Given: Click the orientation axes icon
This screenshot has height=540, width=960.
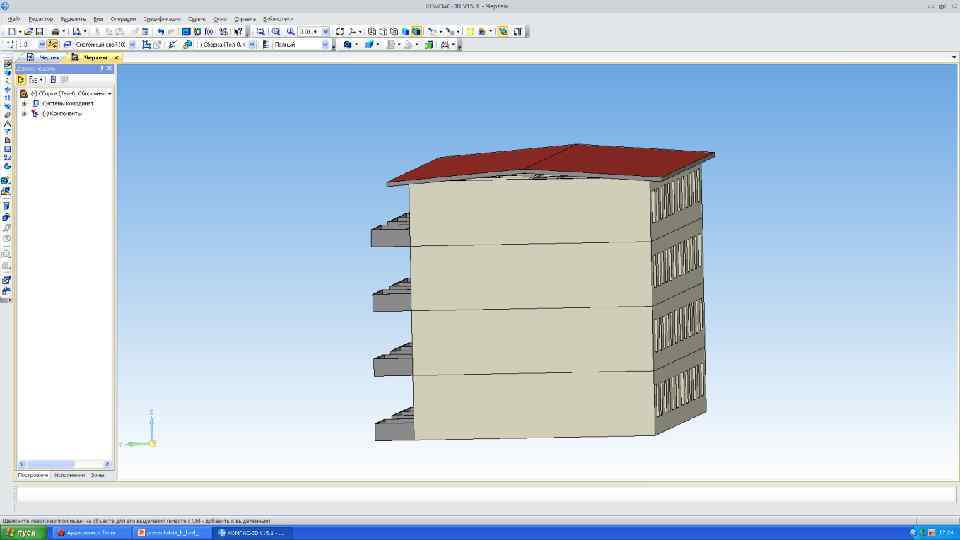Looking at the screenshot, I should click(x=353, y=31).
